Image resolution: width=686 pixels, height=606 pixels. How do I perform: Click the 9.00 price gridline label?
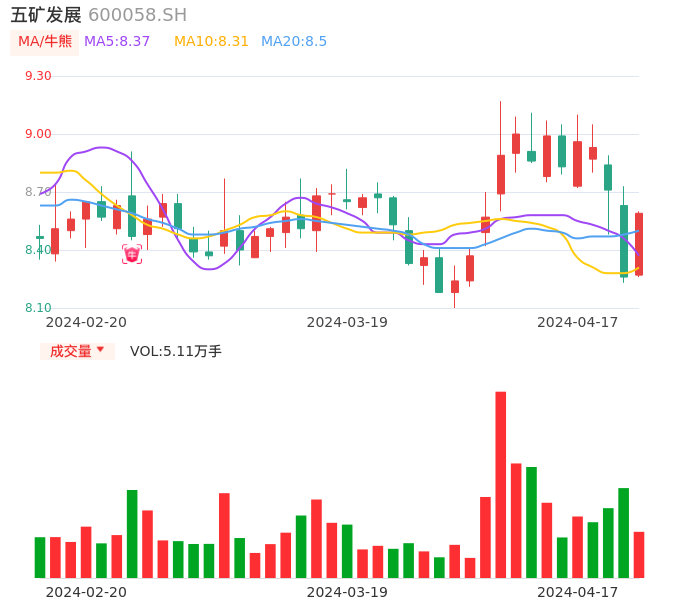click(38, 134)
